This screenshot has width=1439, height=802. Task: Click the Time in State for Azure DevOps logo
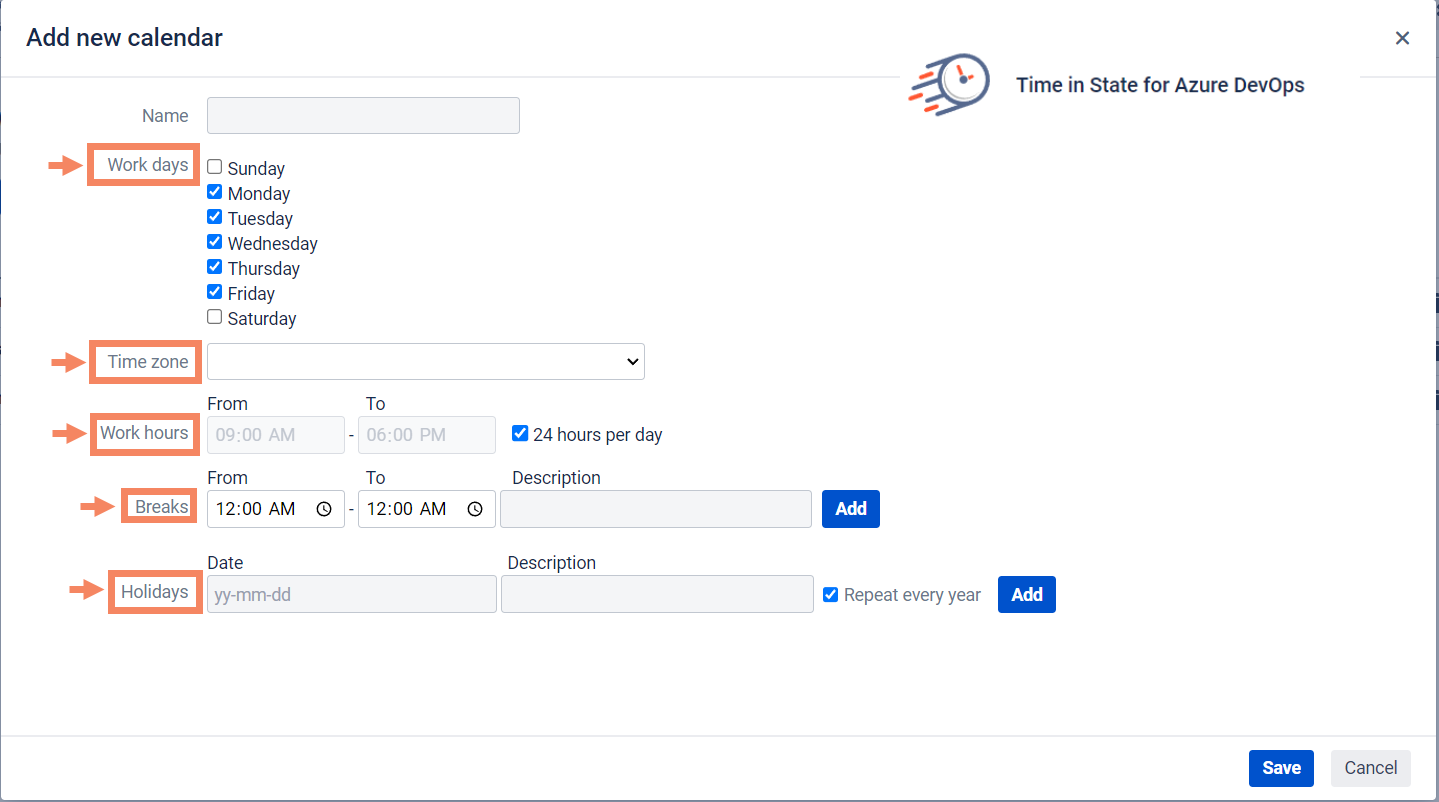[947, 84]
